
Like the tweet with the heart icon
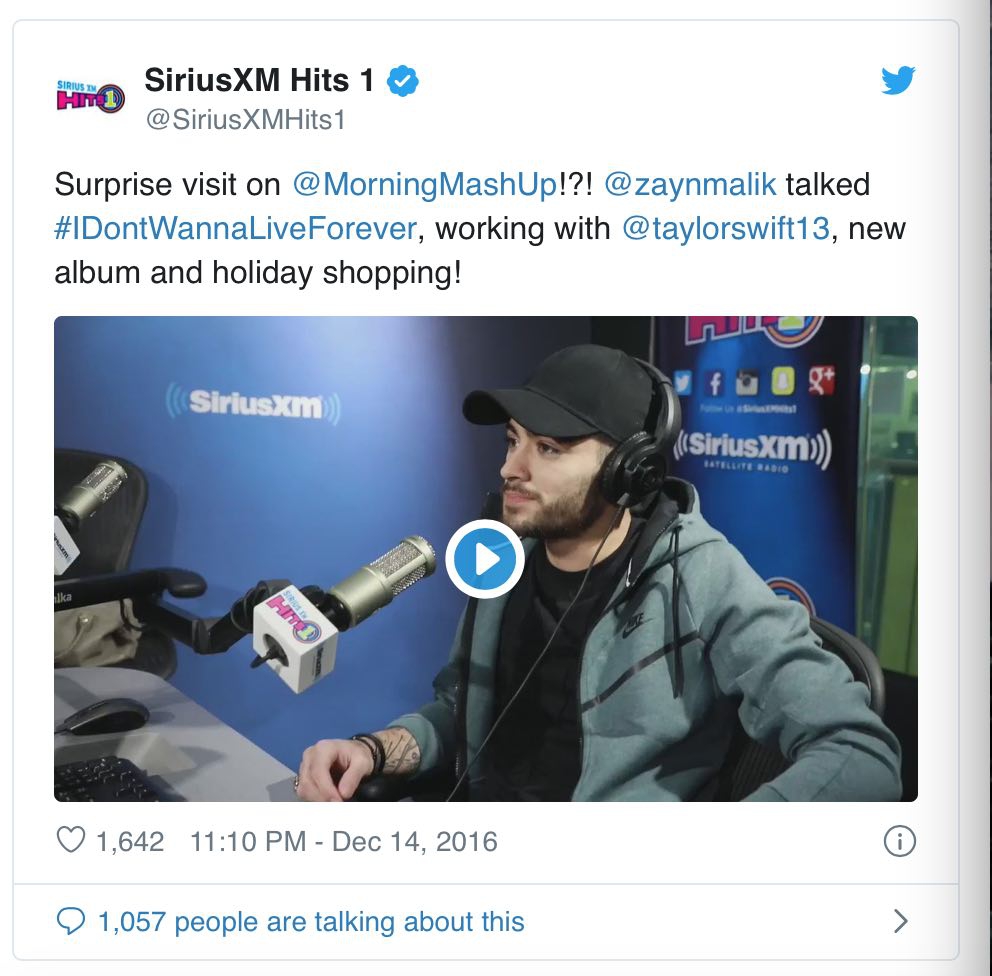click(x=71, y=841)
